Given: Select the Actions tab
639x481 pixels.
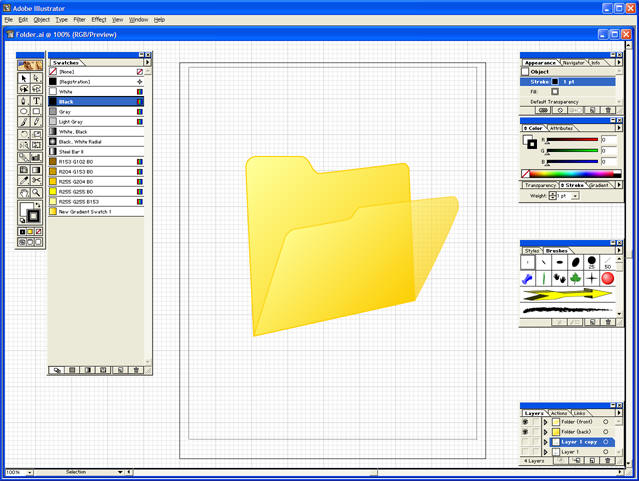Looking at the screenshot, I should [559, 413].
